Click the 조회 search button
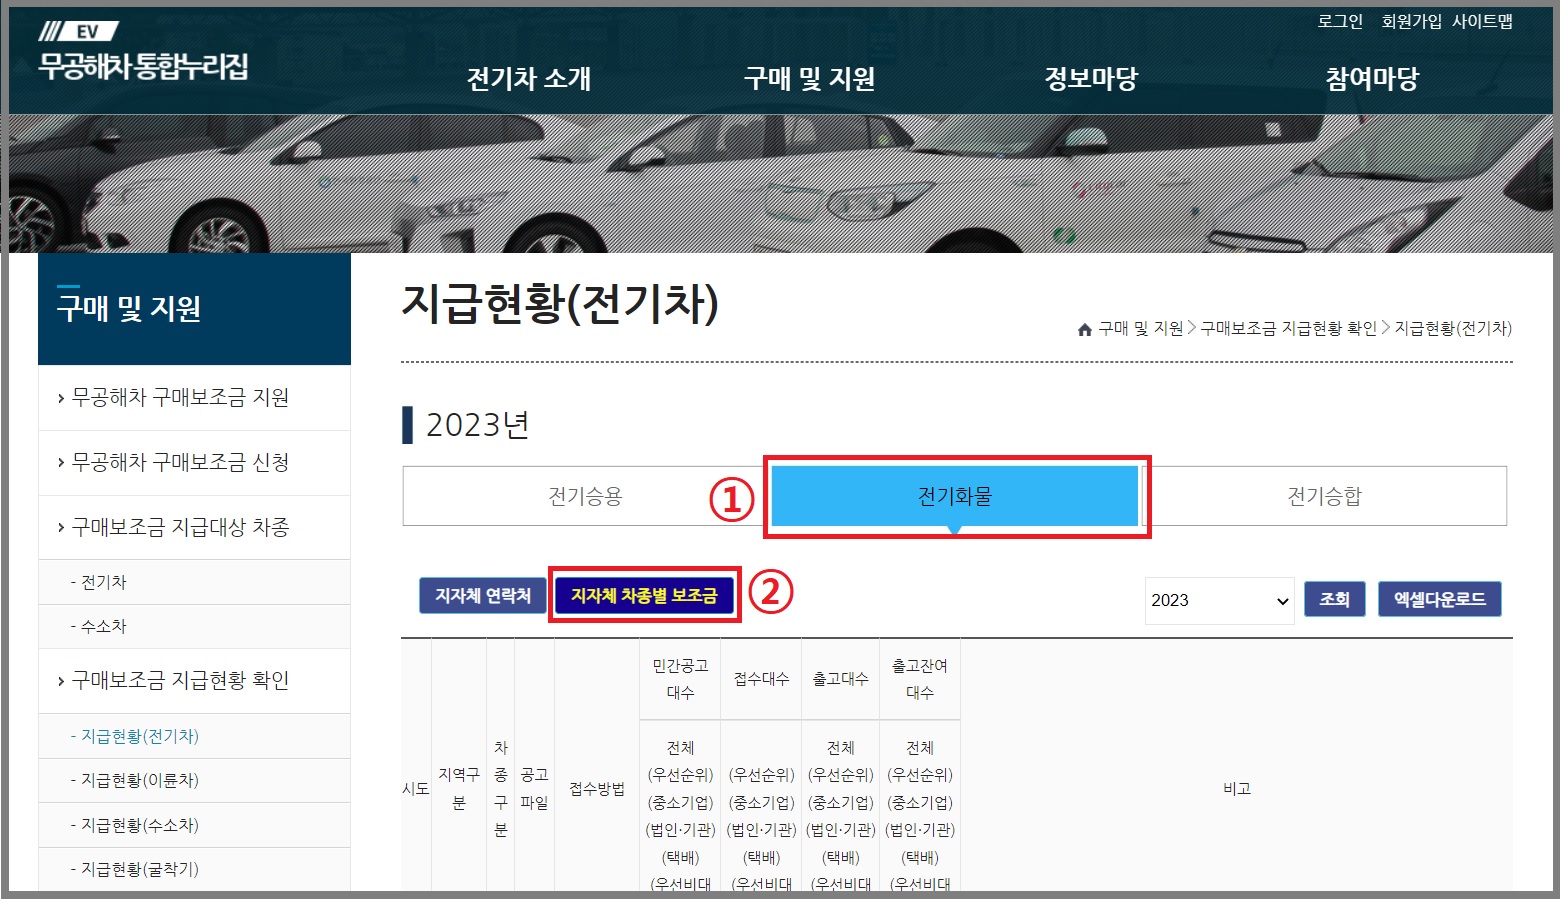 click(x=1334, y=599)
